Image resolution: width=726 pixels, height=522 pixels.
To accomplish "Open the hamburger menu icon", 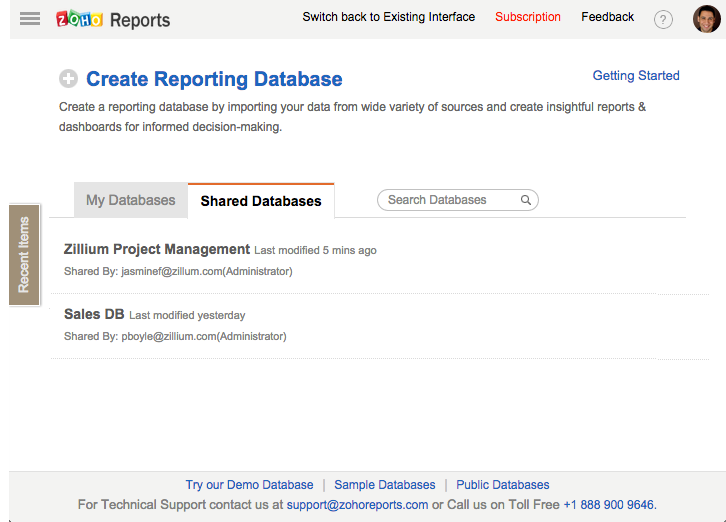I will click(x=30, y=19).
